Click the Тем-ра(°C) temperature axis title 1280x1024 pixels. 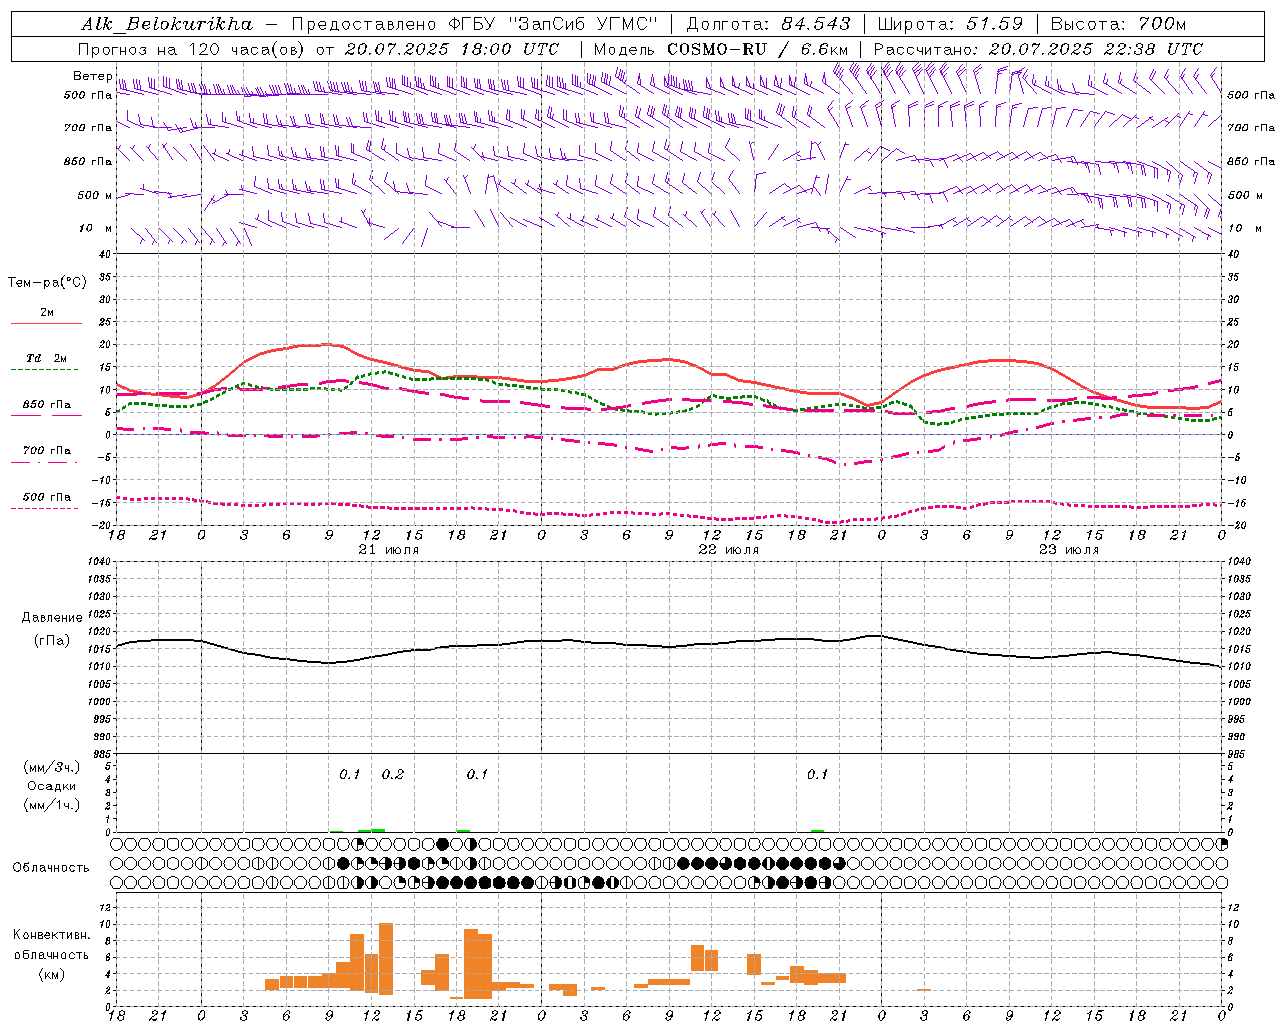point(47,283)
